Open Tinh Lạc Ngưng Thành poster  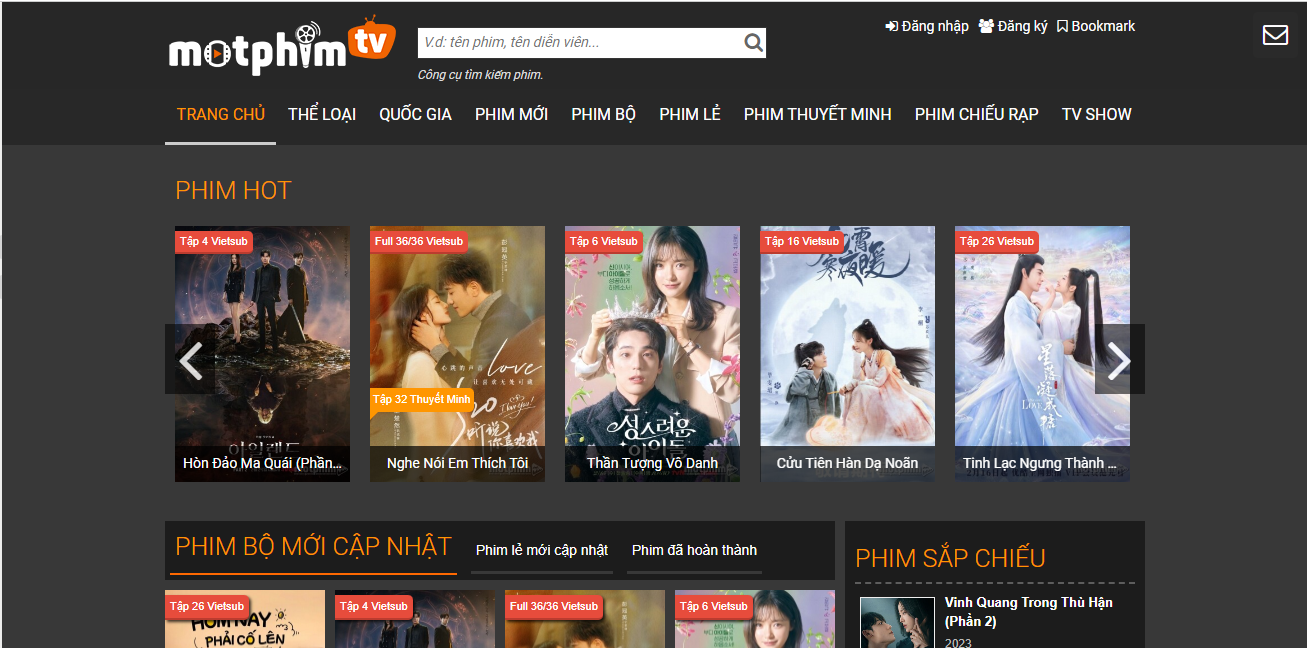[1042, 354]
